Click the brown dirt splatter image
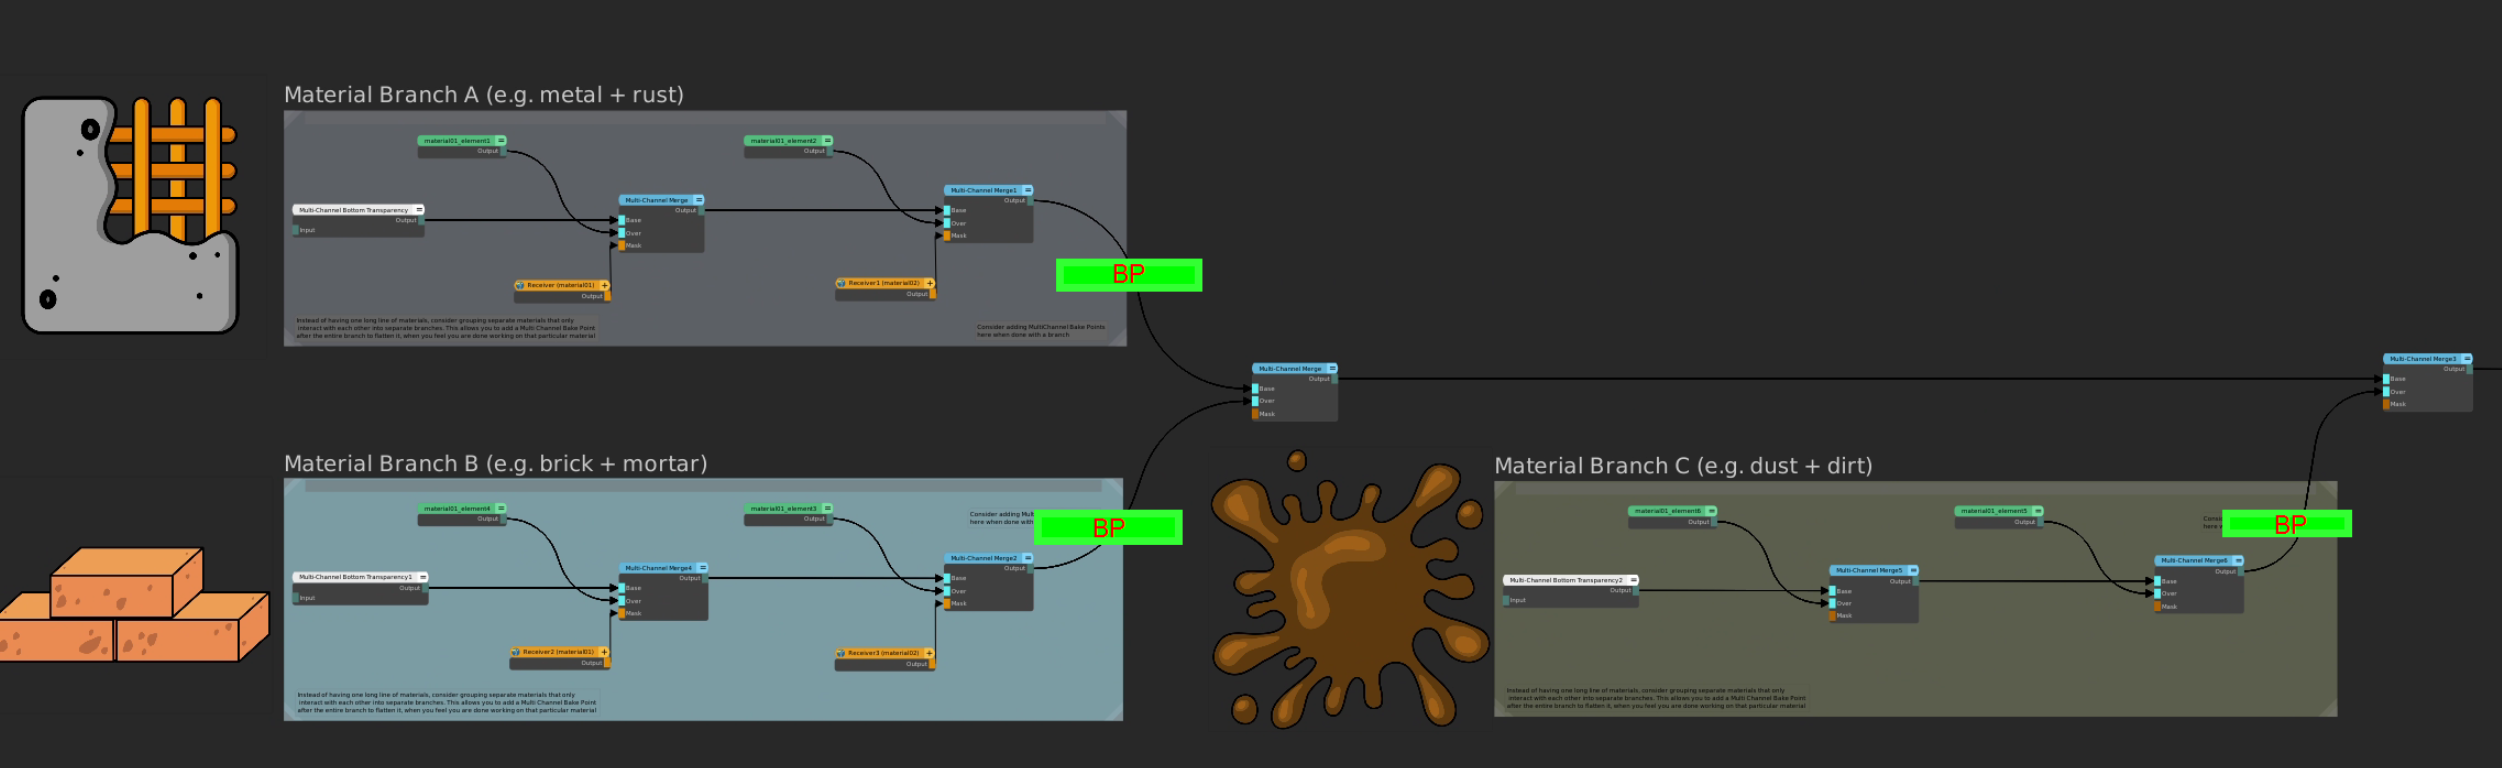 tap(1348, 590)
